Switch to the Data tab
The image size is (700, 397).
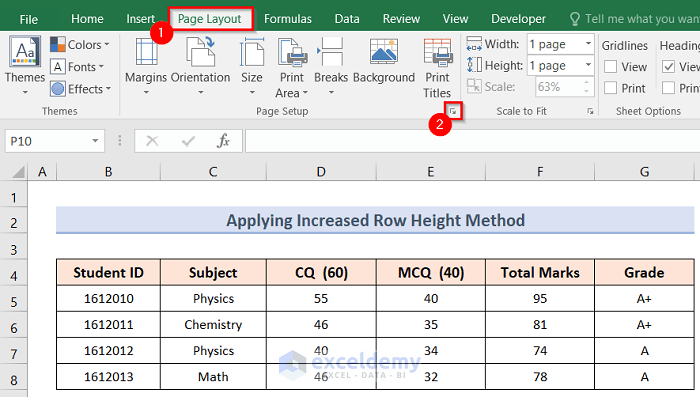tap(347, 19)
